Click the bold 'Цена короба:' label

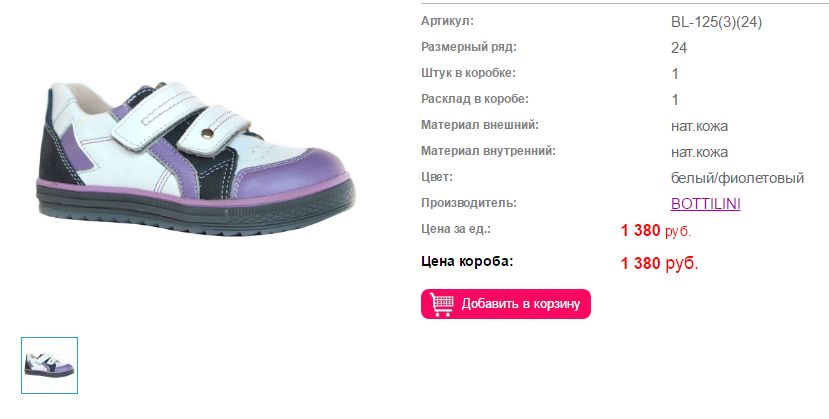[467, 261]
